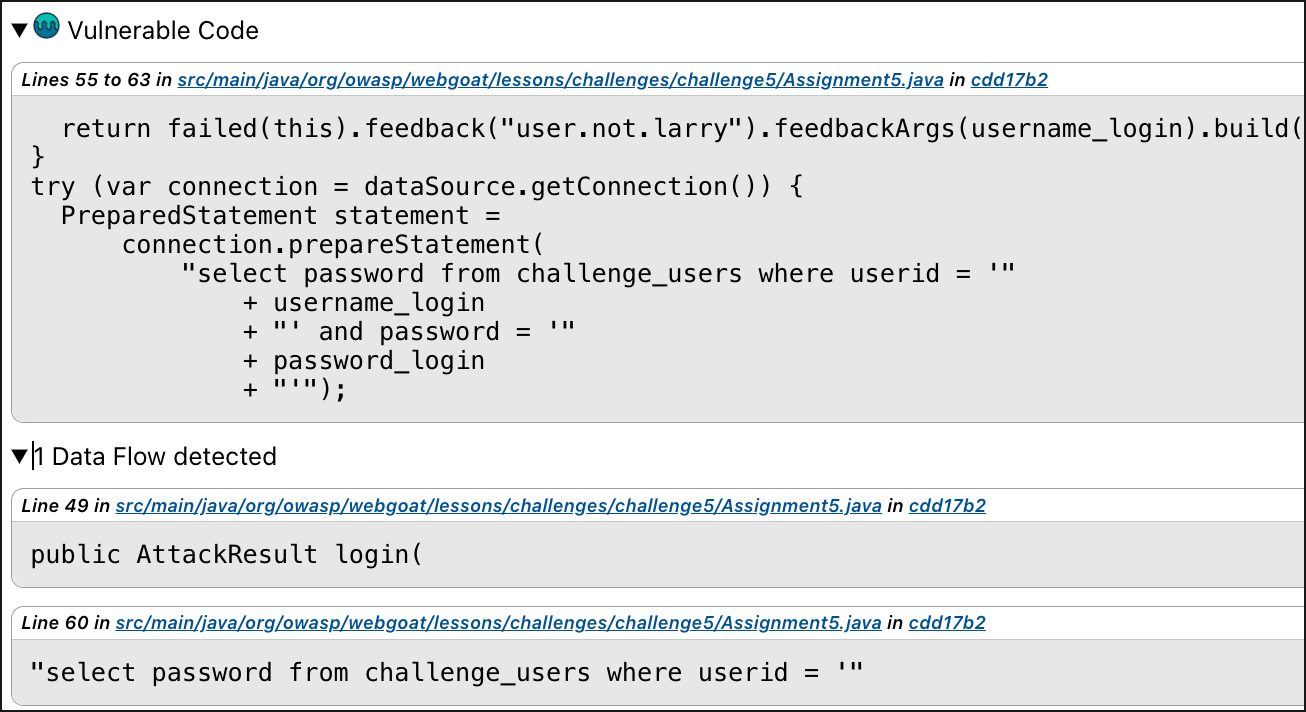This screenshot has width=1306, height=712.
Task: Open commit cdd17b2 link for Line 60
Action: 947,623
